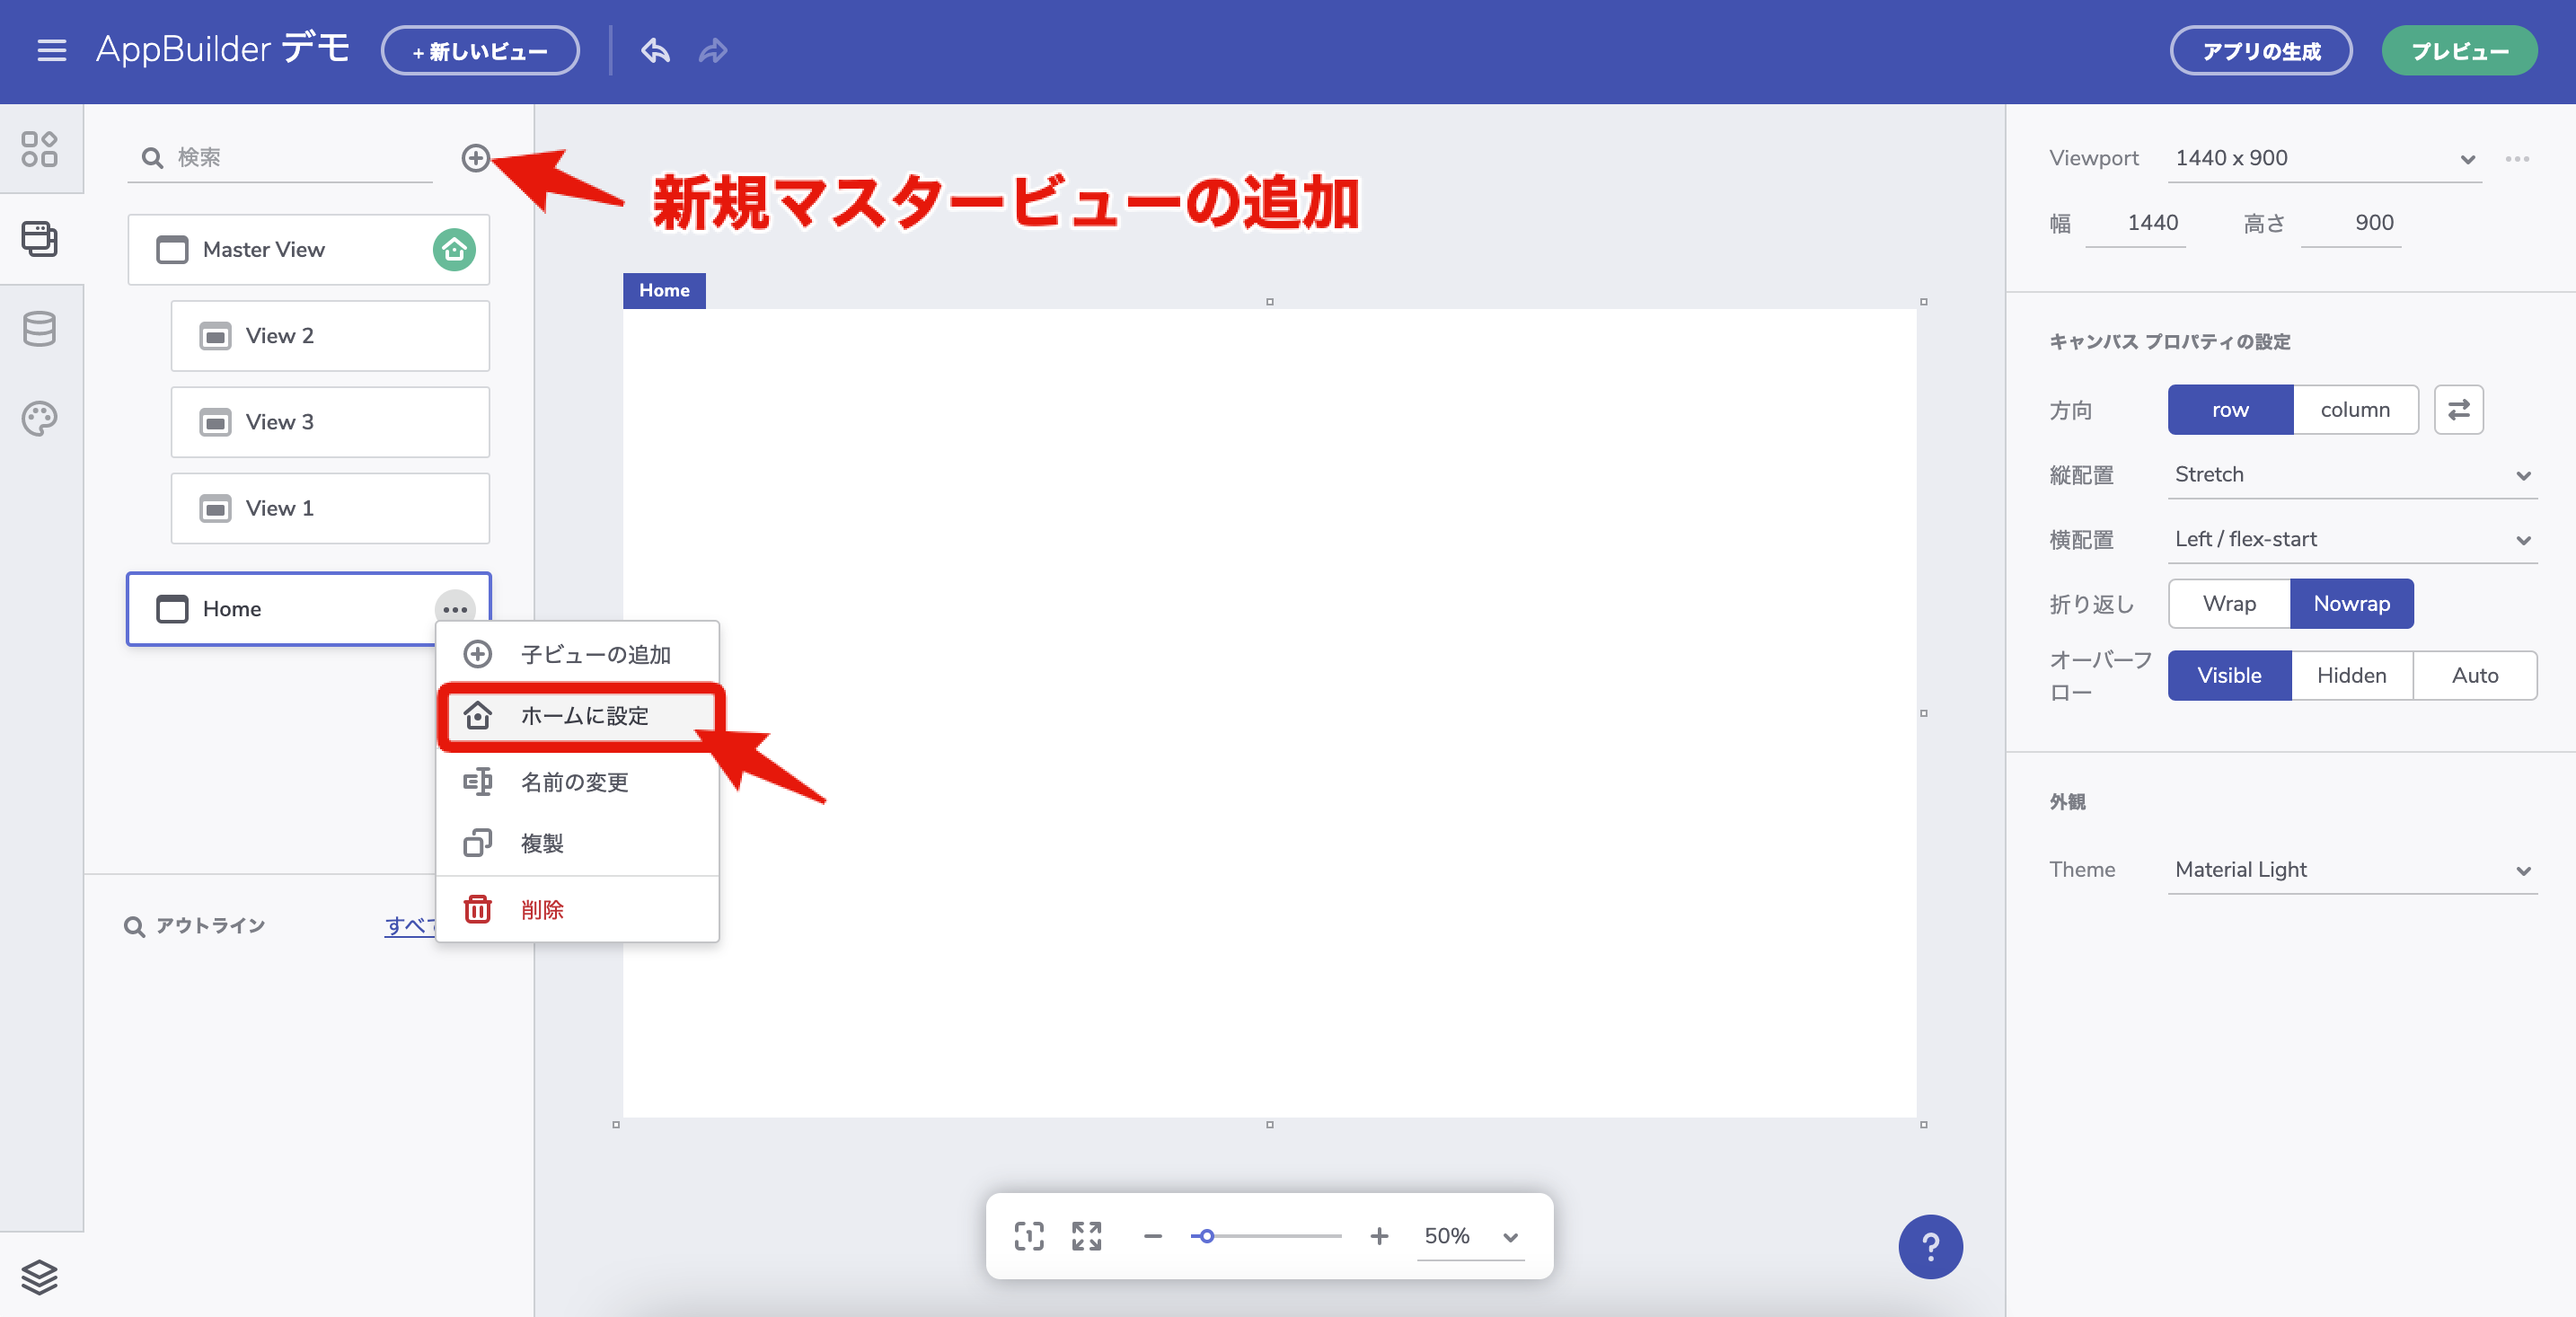The height and width of the screenshot is (1317, 2576).
Task: Enable column direction for canvas
Action: pos(2356,410)
